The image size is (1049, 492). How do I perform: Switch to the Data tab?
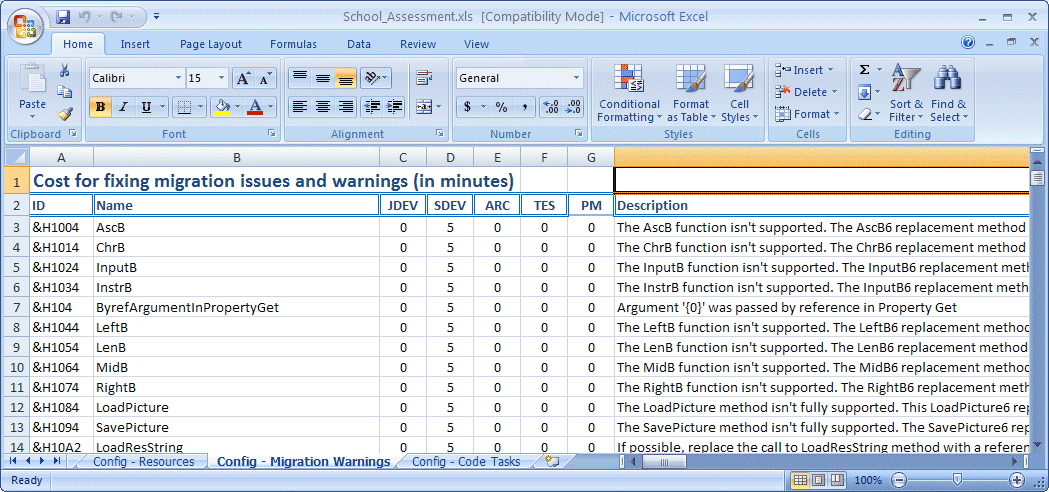pyautogui.click(x=359, y=44)
